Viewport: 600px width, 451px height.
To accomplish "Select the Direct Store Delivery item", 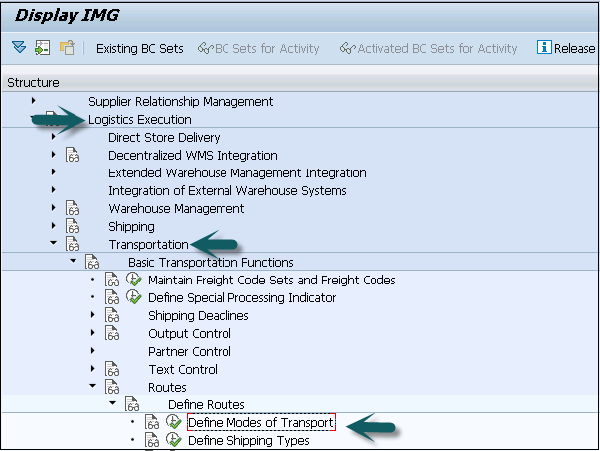I will (164, 137).
